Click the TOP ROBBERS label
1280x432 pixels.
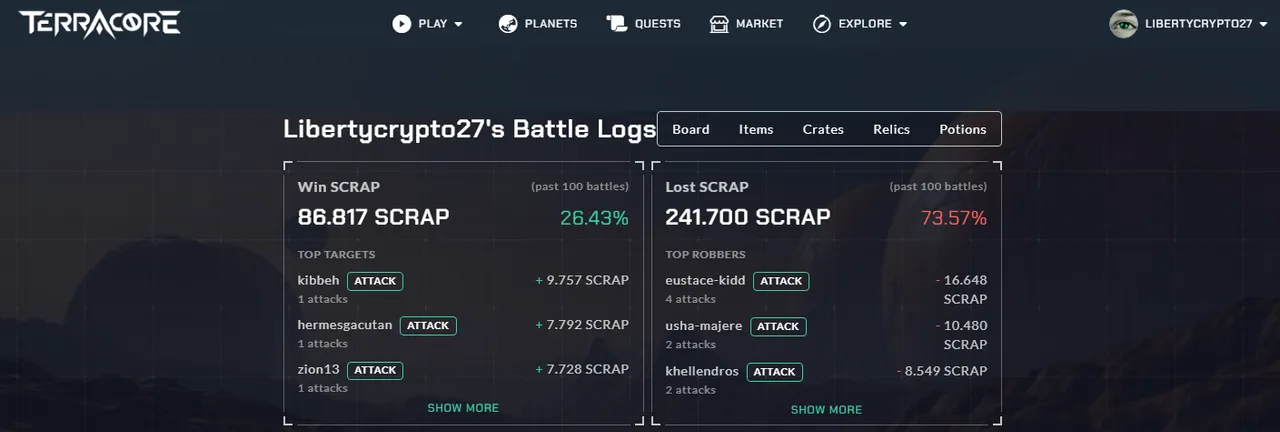(x=705, y=255)
